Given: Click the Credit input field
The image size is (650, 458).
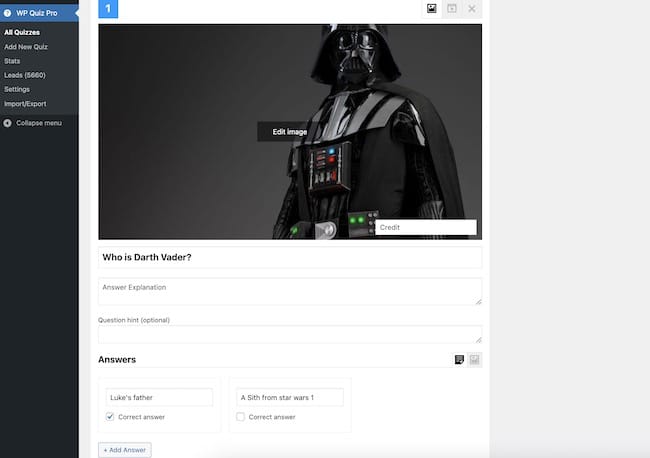Looking at the screenshot, I should [x=426, y=227].
